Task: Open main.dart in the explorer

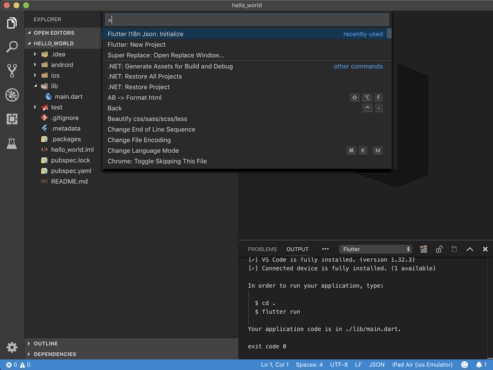Action: click(x=68, y=97)
